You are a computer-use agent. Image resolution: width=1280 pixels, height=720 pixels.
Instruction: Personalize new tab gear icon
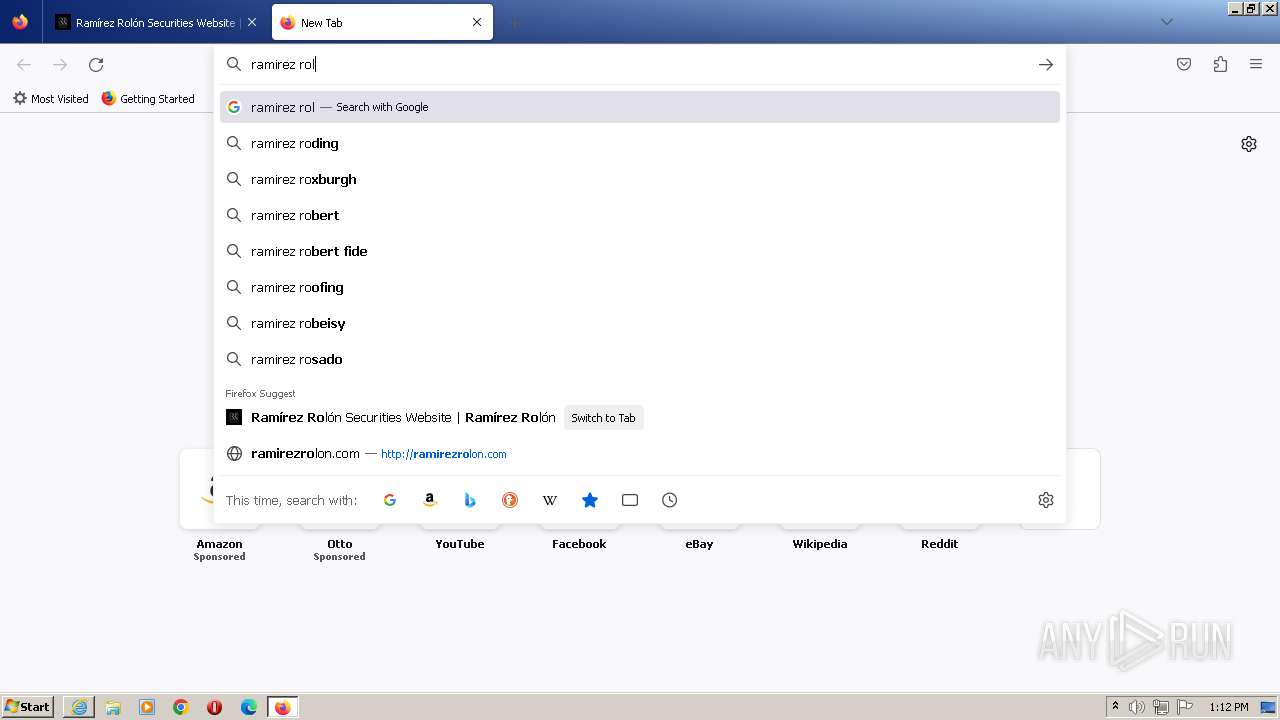[x=1249, y=144]
